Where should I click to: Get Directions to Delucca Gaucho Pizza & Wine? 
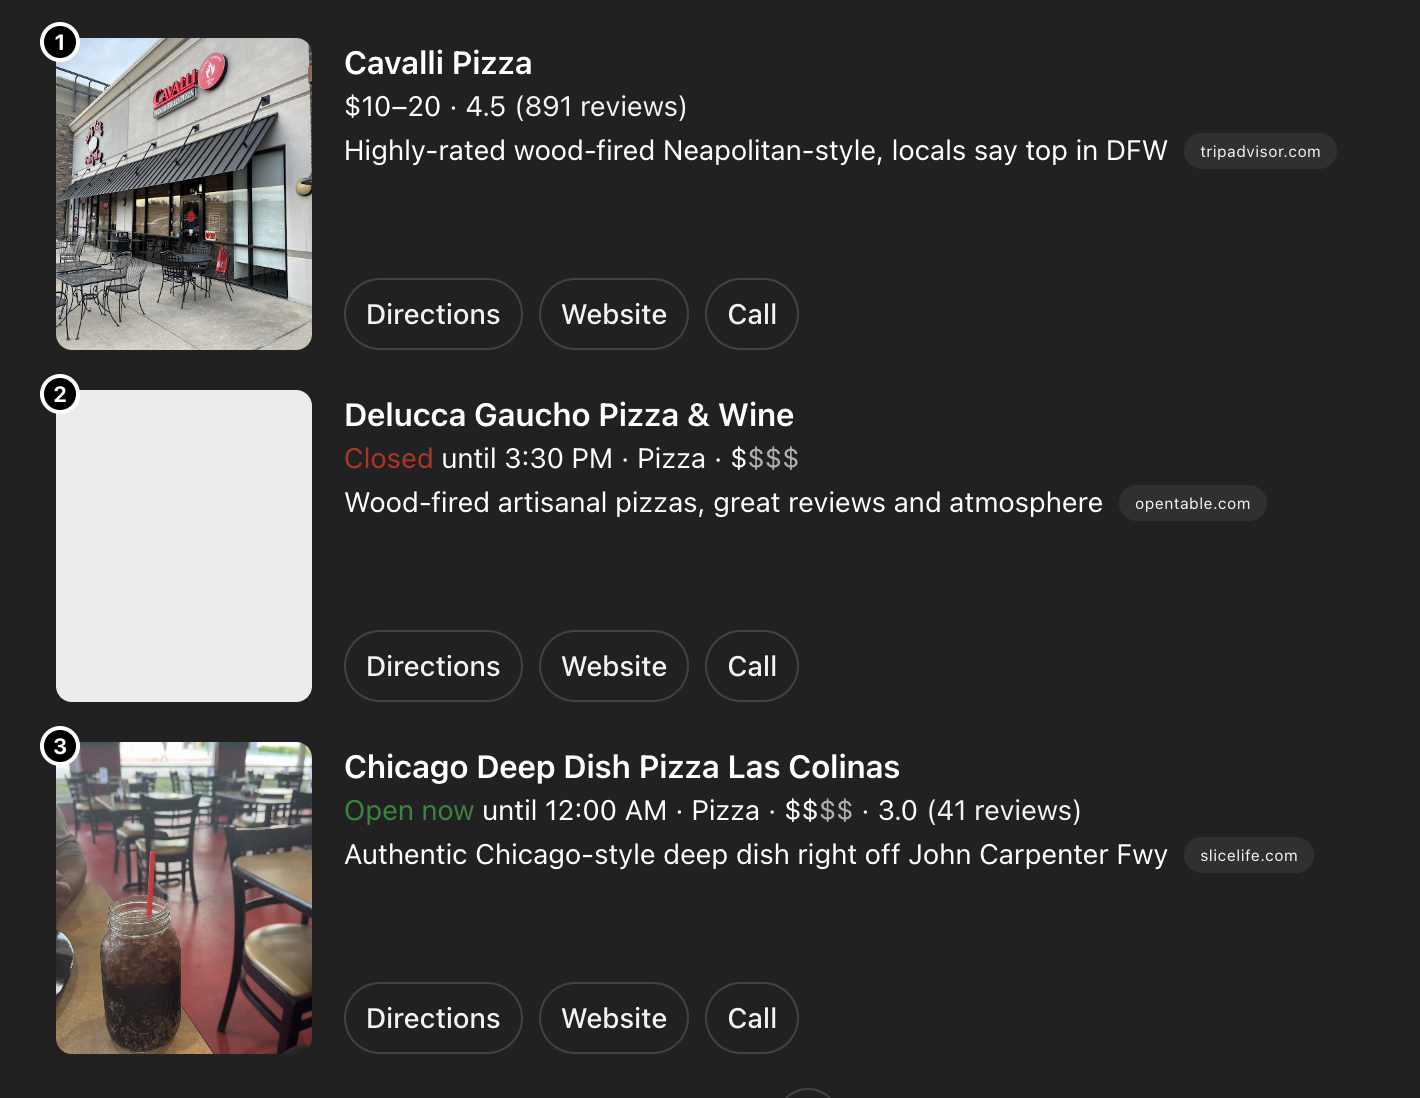coord(433,666)
